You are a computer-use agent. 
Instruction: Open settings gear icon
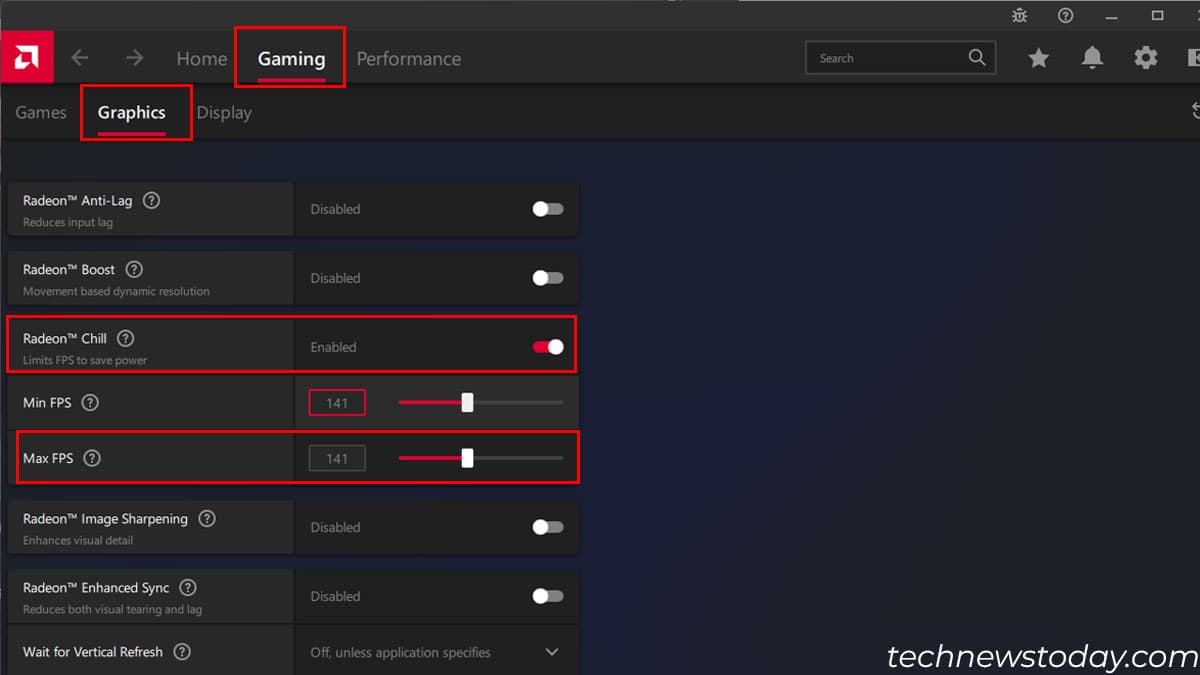(x=1146, y=58)
